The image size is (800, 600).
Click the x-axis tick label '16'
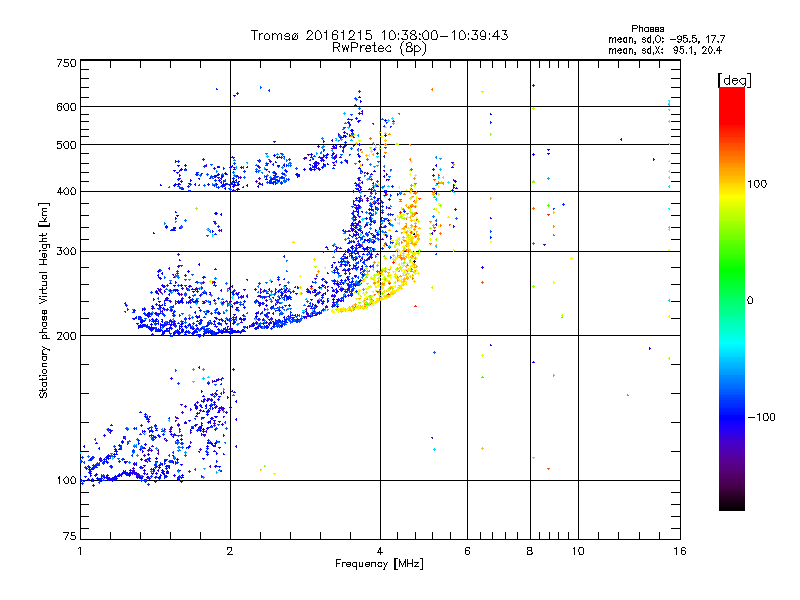coord(680,551)
